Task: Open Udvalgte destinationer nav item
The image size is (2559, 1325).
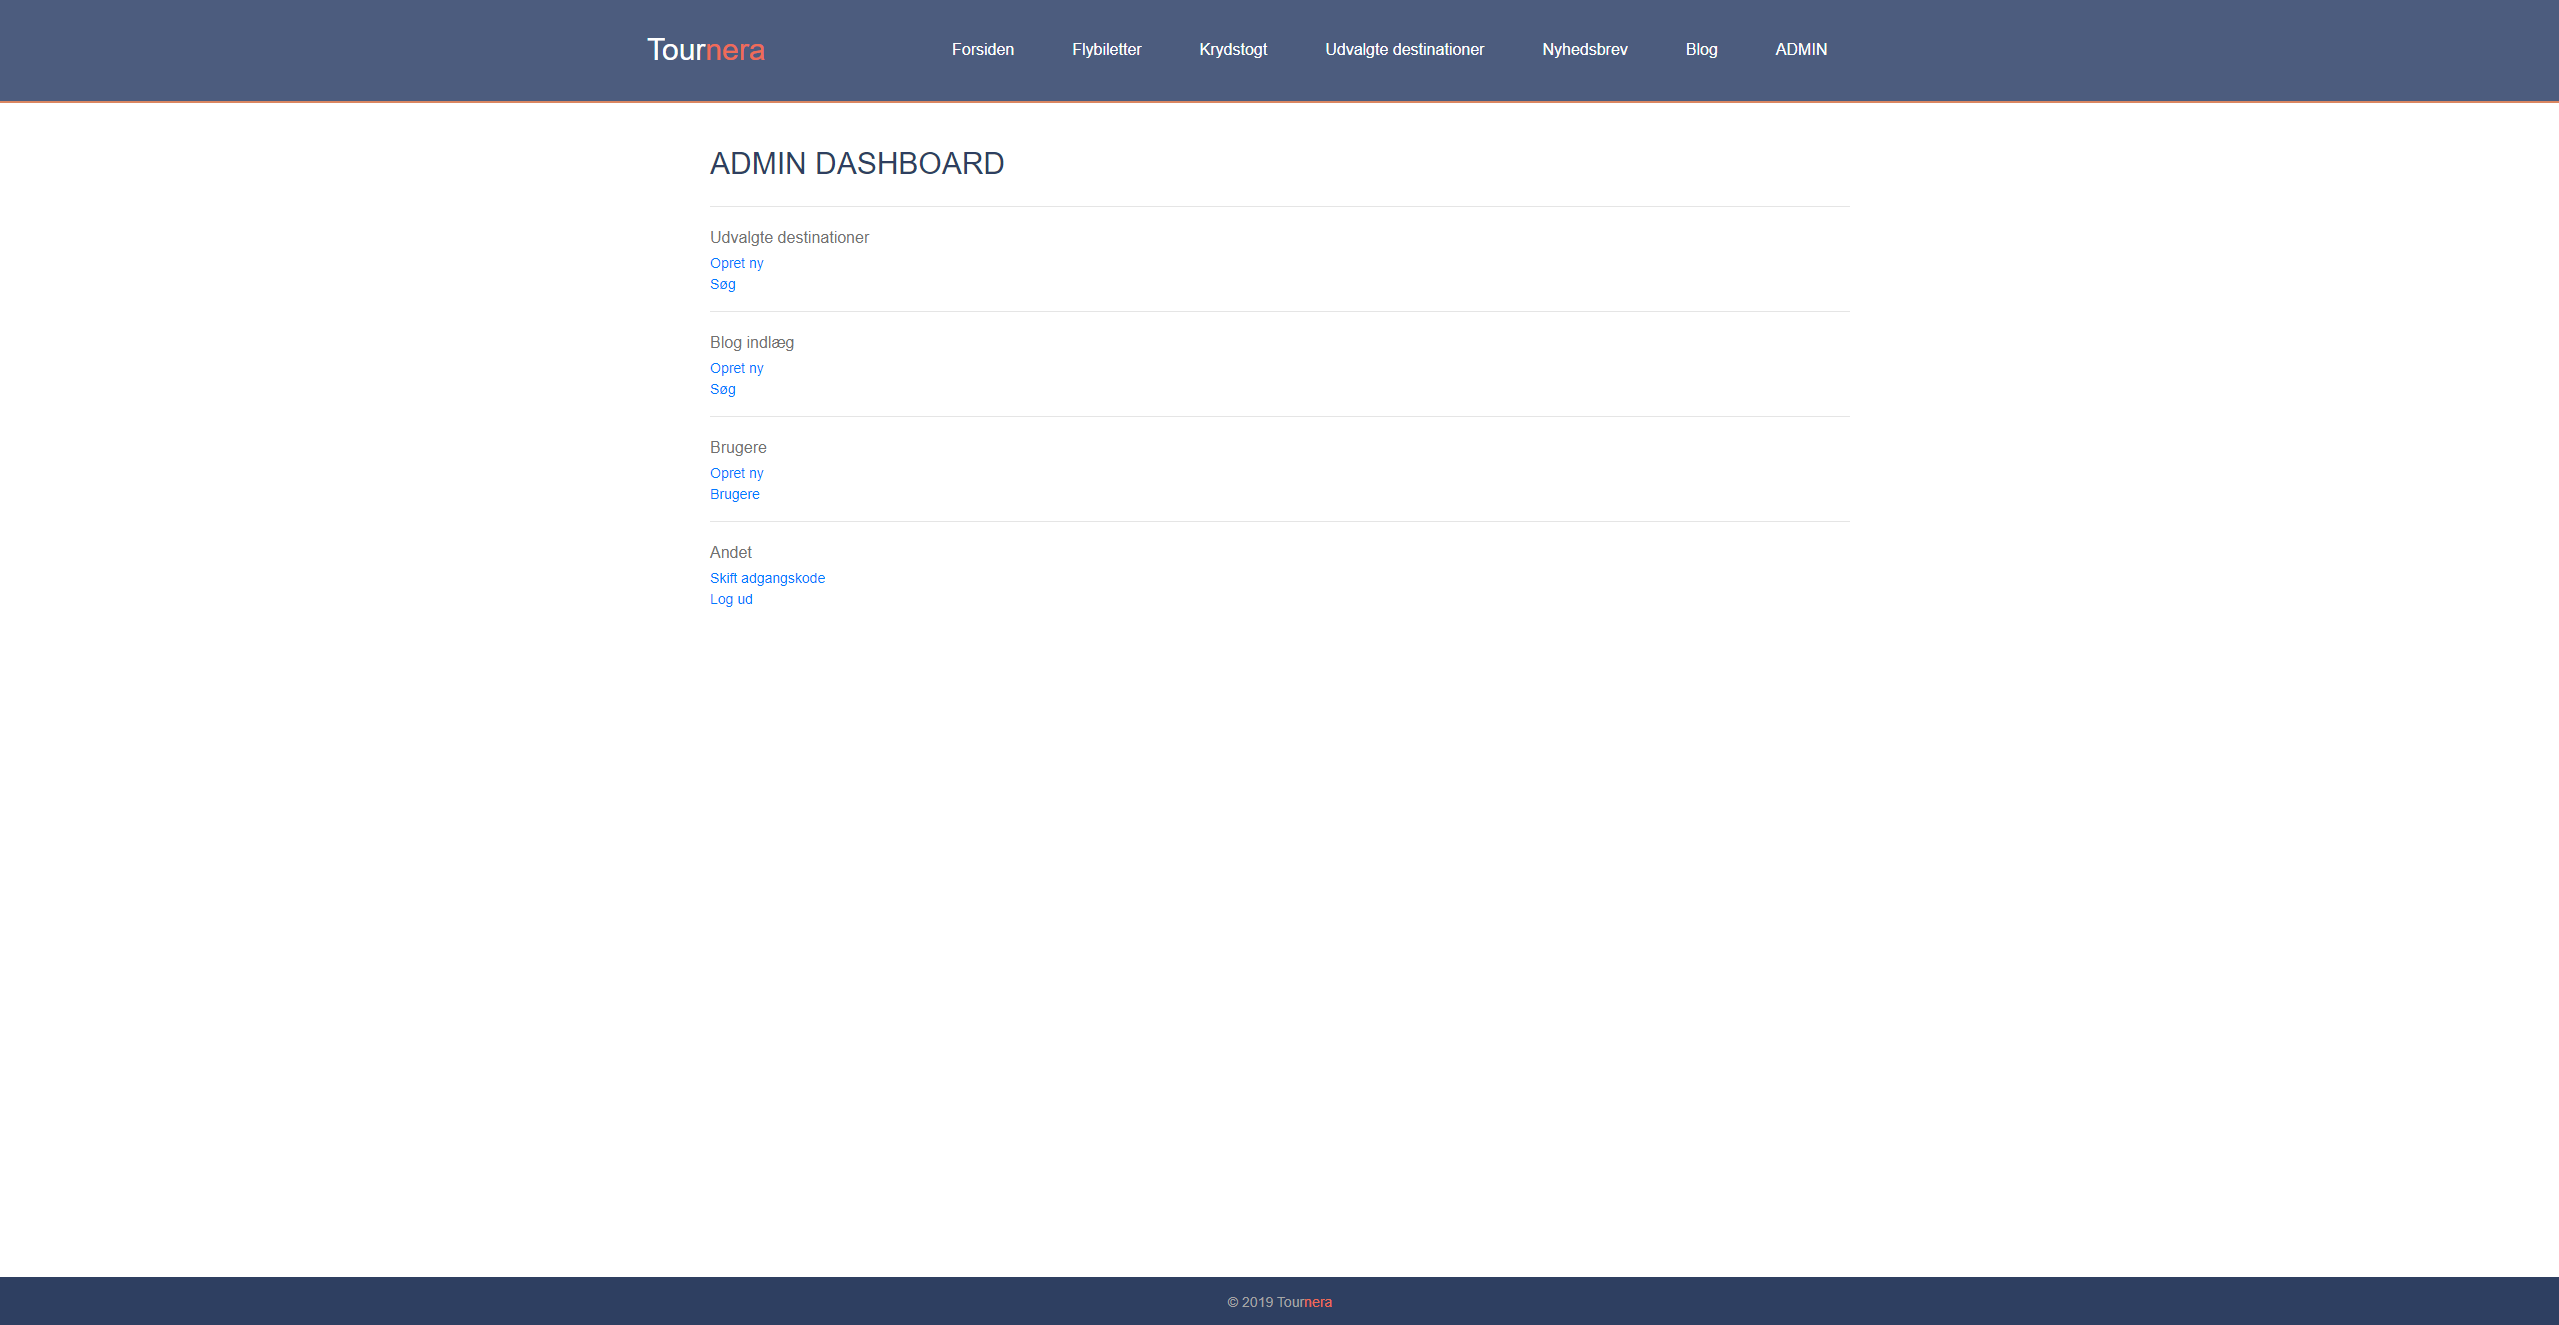Action: [x=1403, y=50]
